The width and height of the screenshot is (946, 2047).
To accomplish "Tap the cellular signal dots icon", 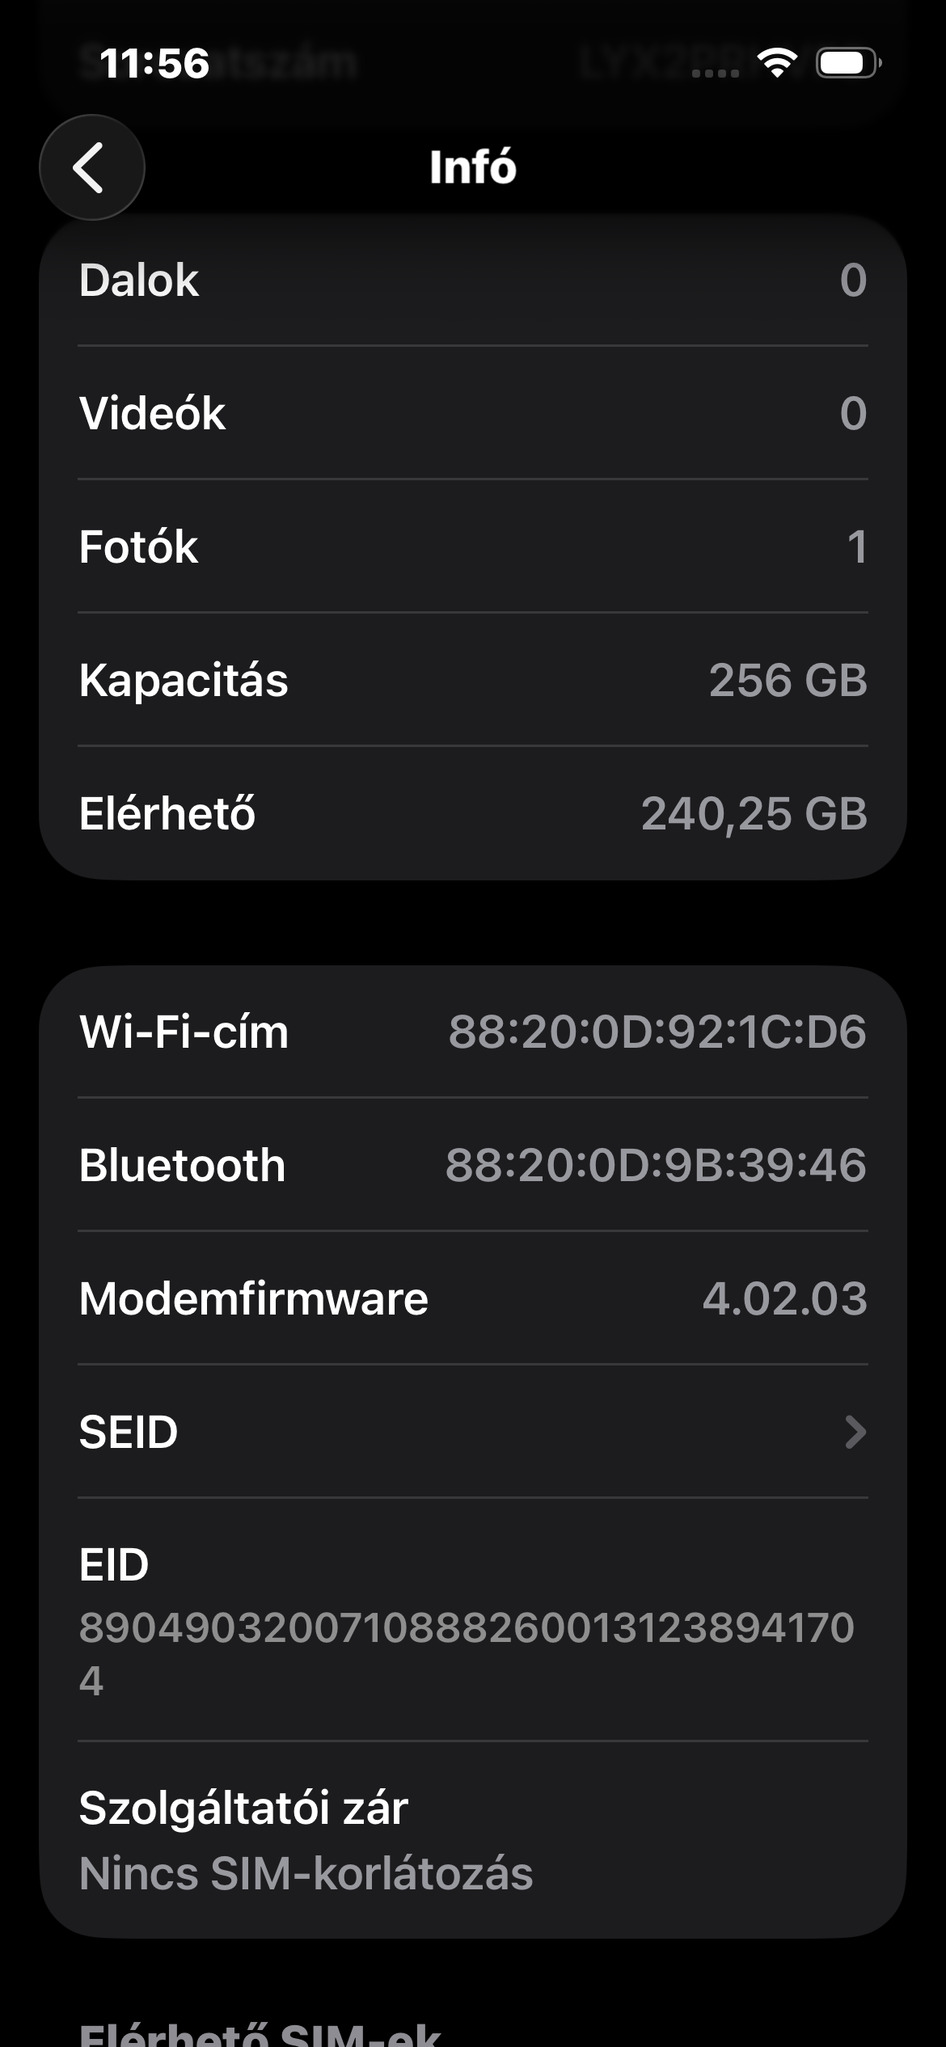I will point(715,72).
